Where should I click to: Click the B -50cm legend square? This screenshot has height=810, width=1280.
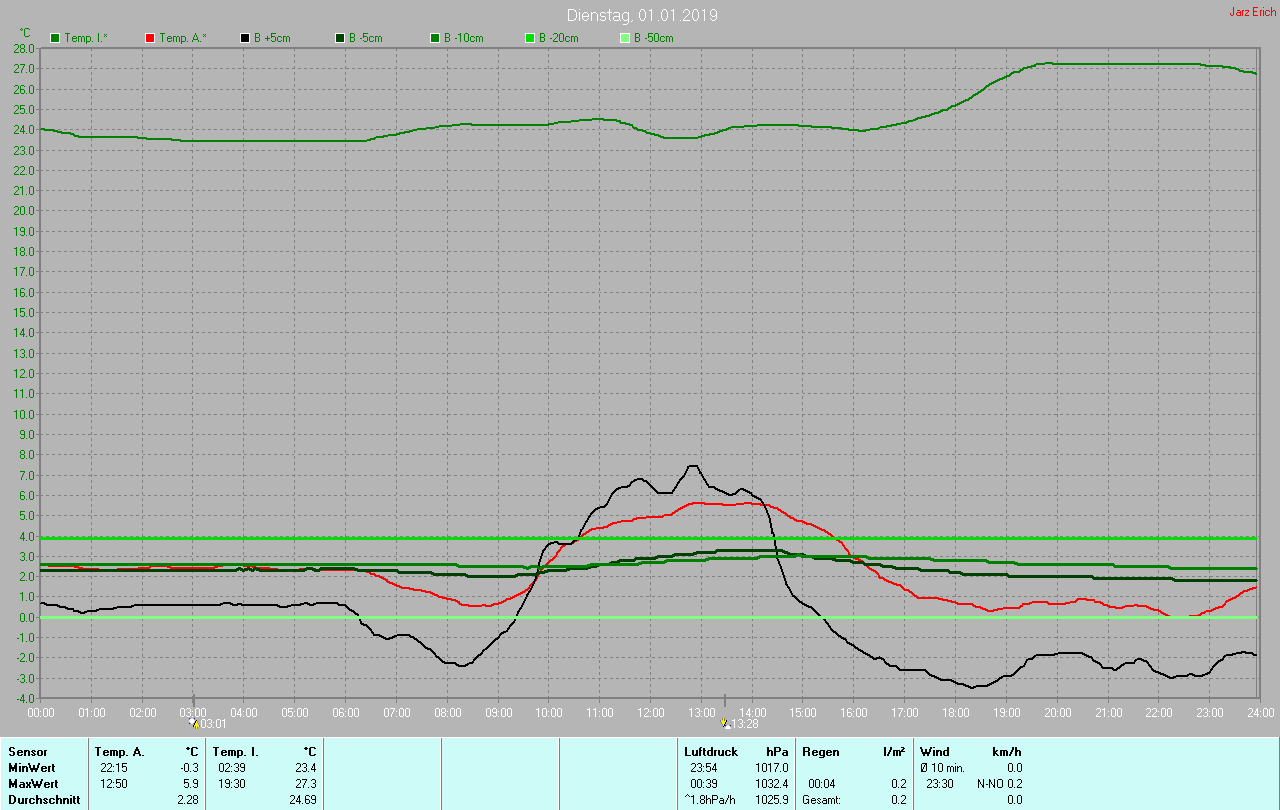(625, 38)
